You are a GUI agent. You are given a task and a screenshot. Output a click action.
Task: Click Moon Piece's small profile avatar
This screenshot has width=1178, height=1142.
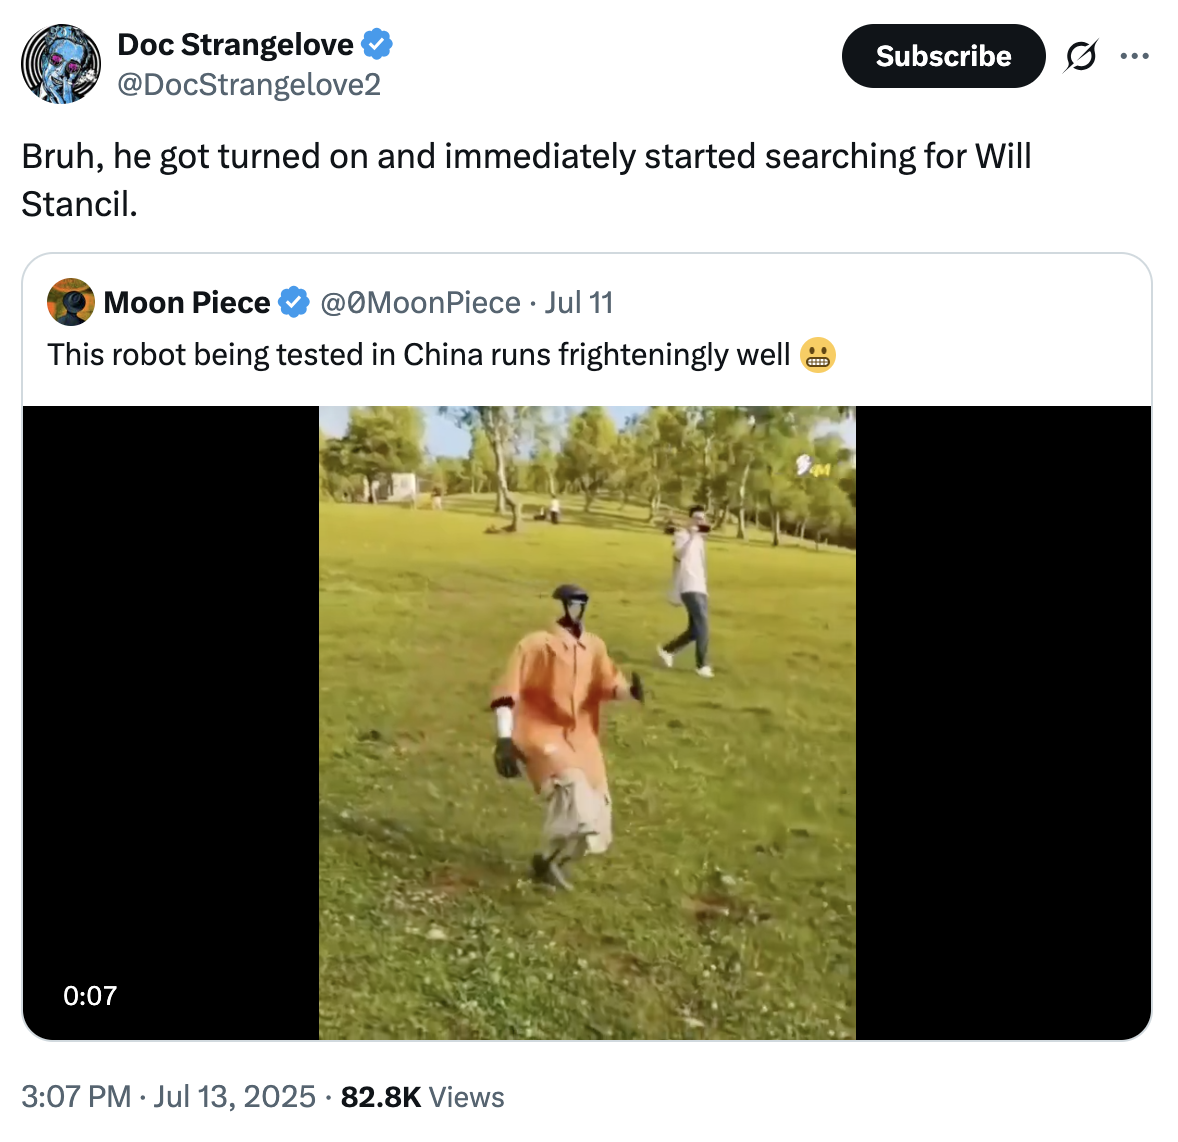71,302
